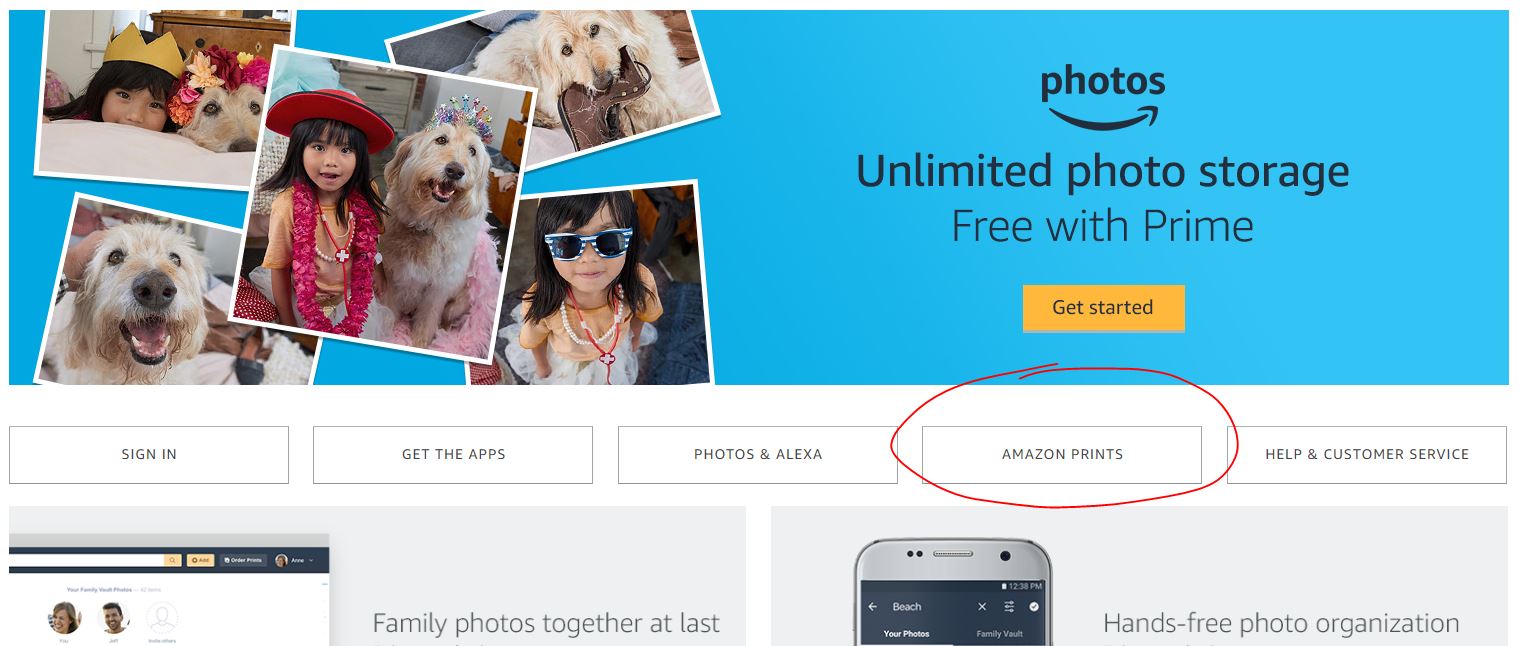Open the filter sliders icon on phone

(1009, 607)
